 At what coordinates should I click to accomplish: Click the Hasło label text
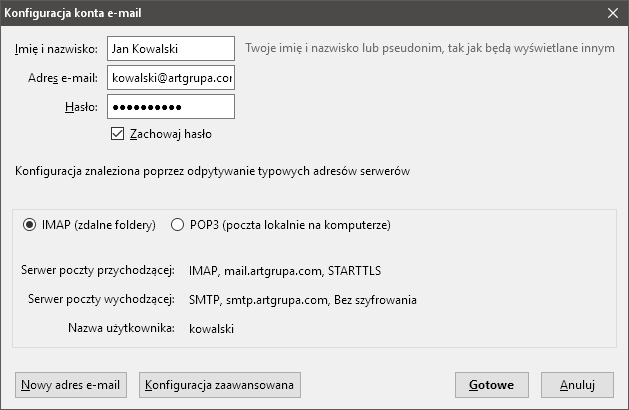[x=81, y=107]
